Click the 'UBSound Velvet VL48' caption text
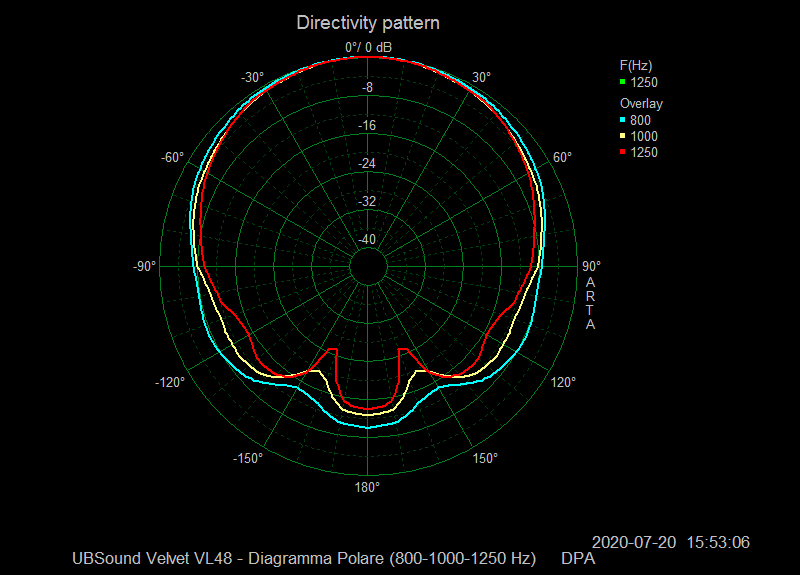Image resolution: width=800 pixels, height=575 pixels. pyautogui.click(x=152, y=559)
